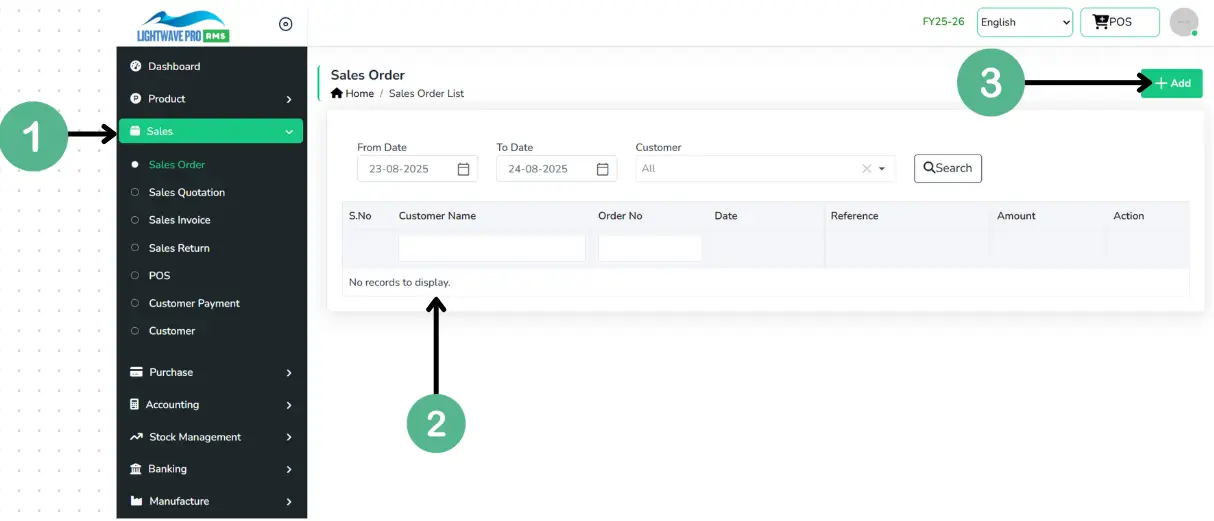The width and height of the screenshot is (1214, 521).
Task: Click the Dashboard gauge icon in sidebar
Action: [x=135, y=67]
